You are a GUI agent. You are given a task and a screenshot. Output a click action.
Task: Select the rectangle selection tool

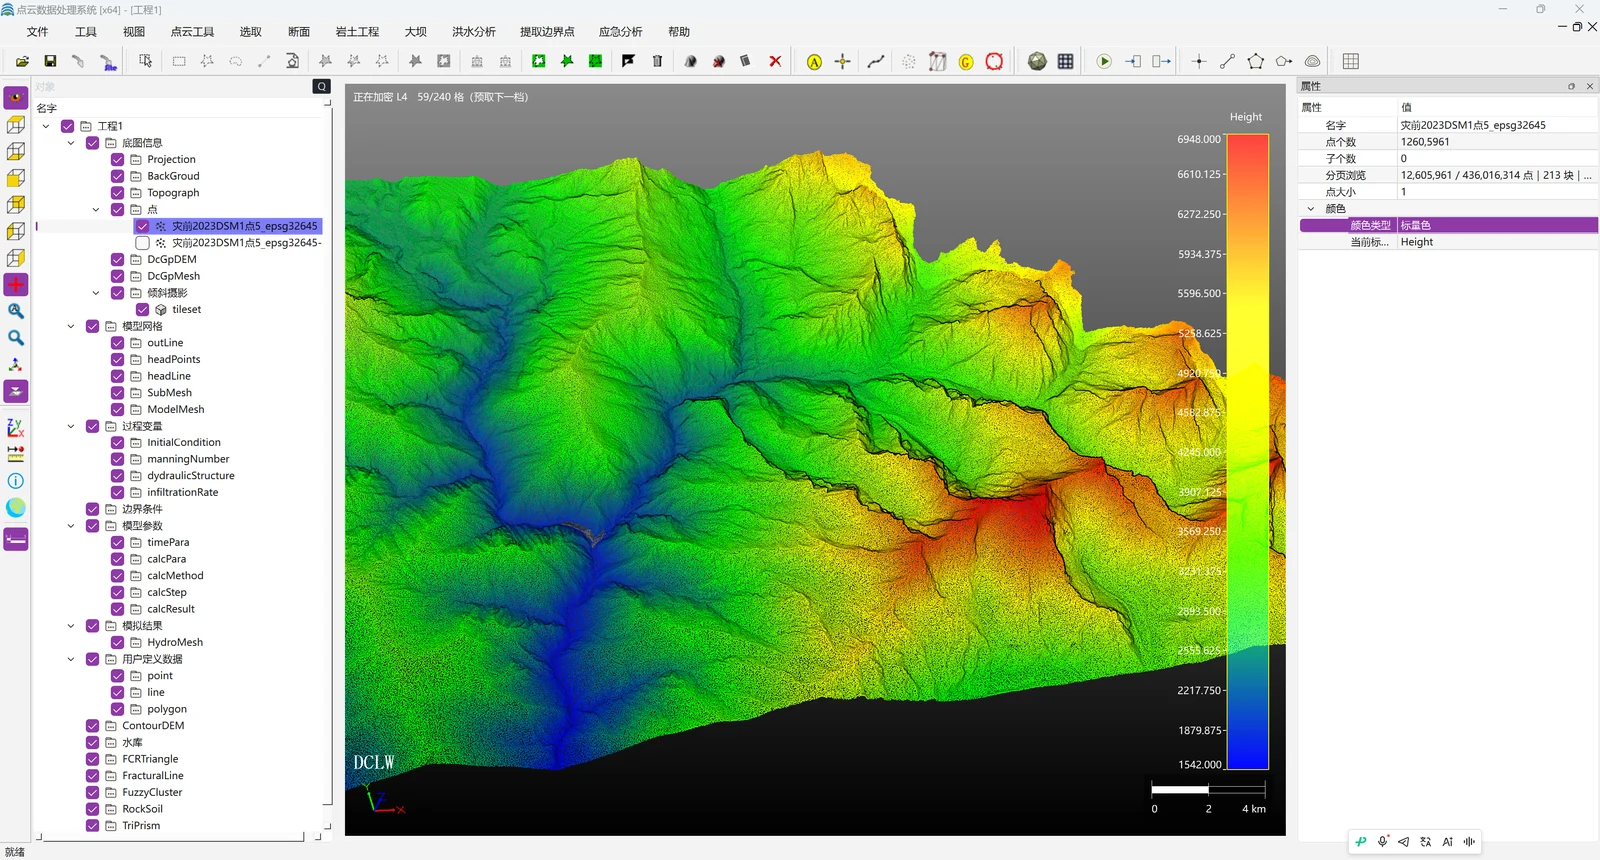click(179, 61)
